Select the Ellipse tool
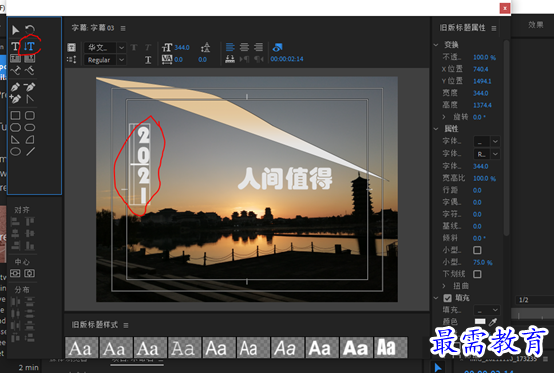The image size is (554, 373). (15, 152)
